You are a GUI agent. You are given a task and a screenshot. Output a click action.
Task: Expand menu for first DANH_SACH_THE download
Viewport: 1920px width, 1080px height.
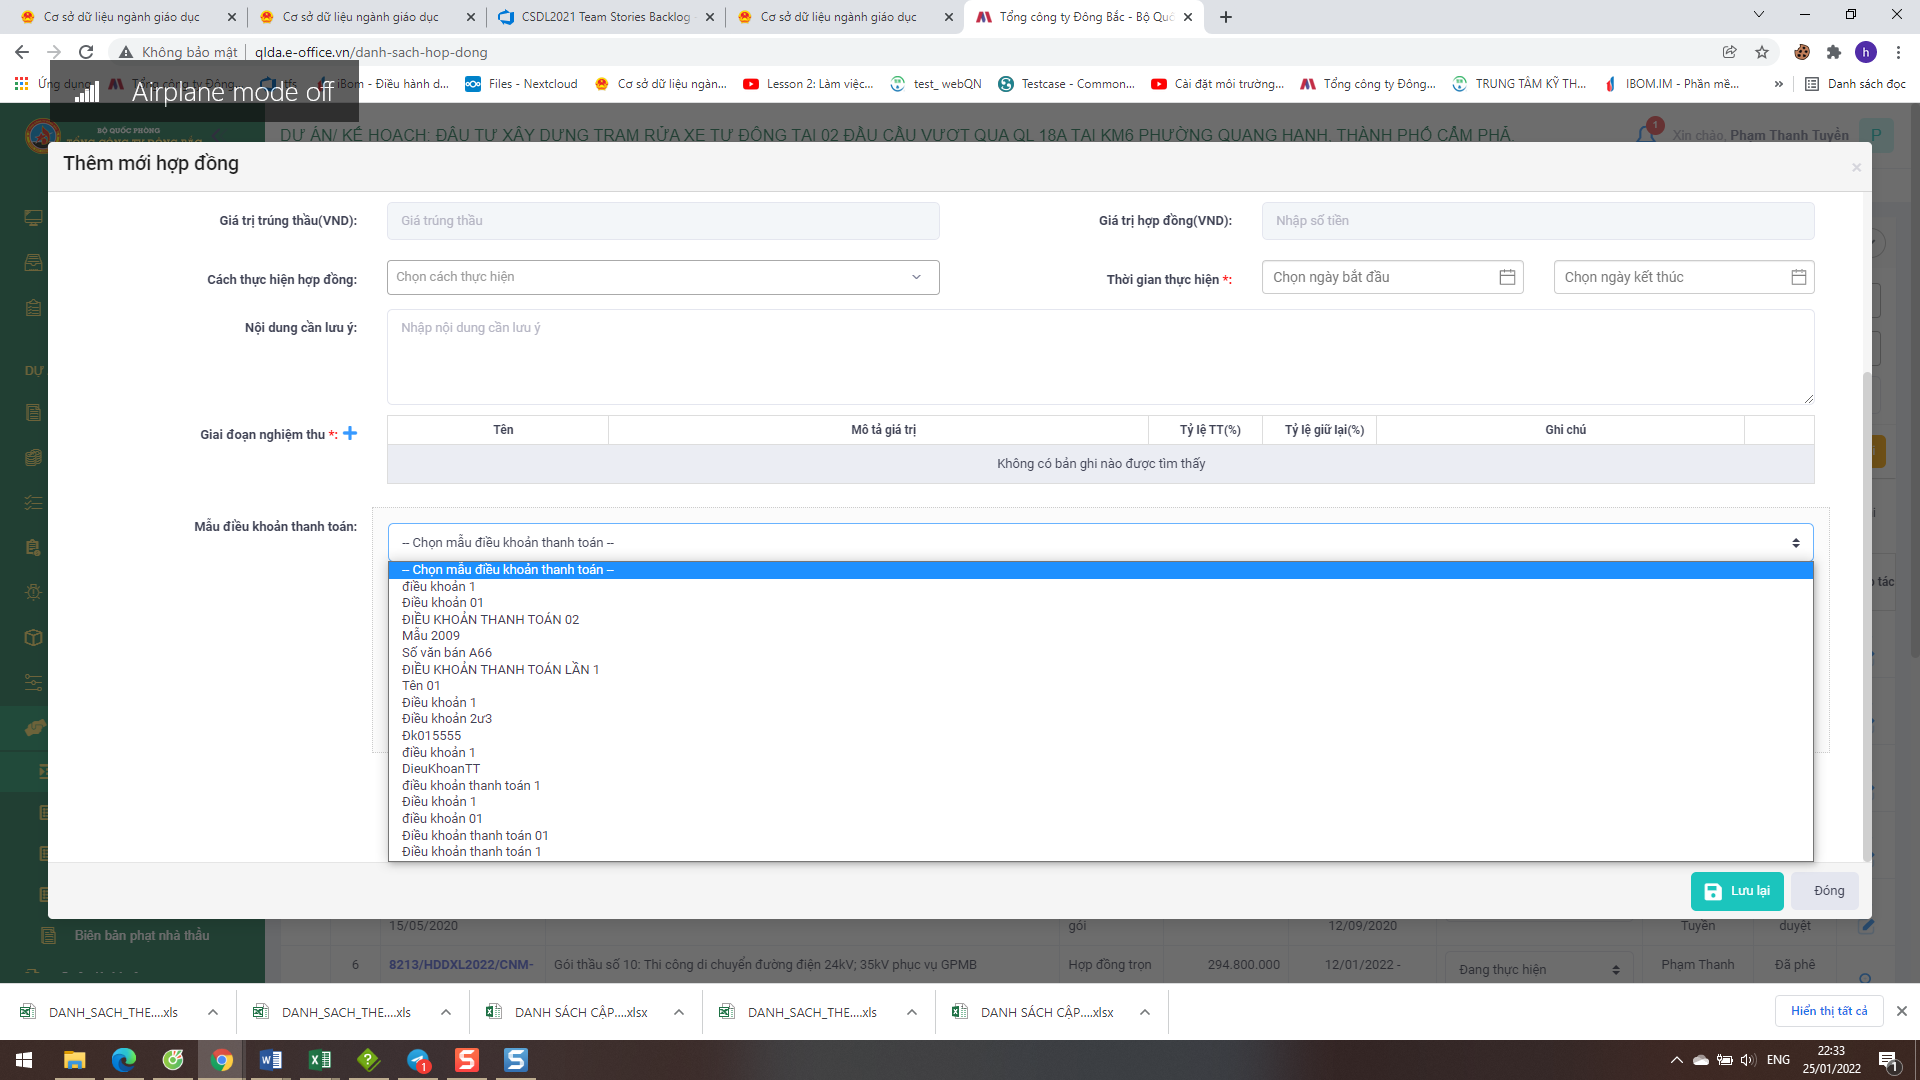click(213, 1012)
